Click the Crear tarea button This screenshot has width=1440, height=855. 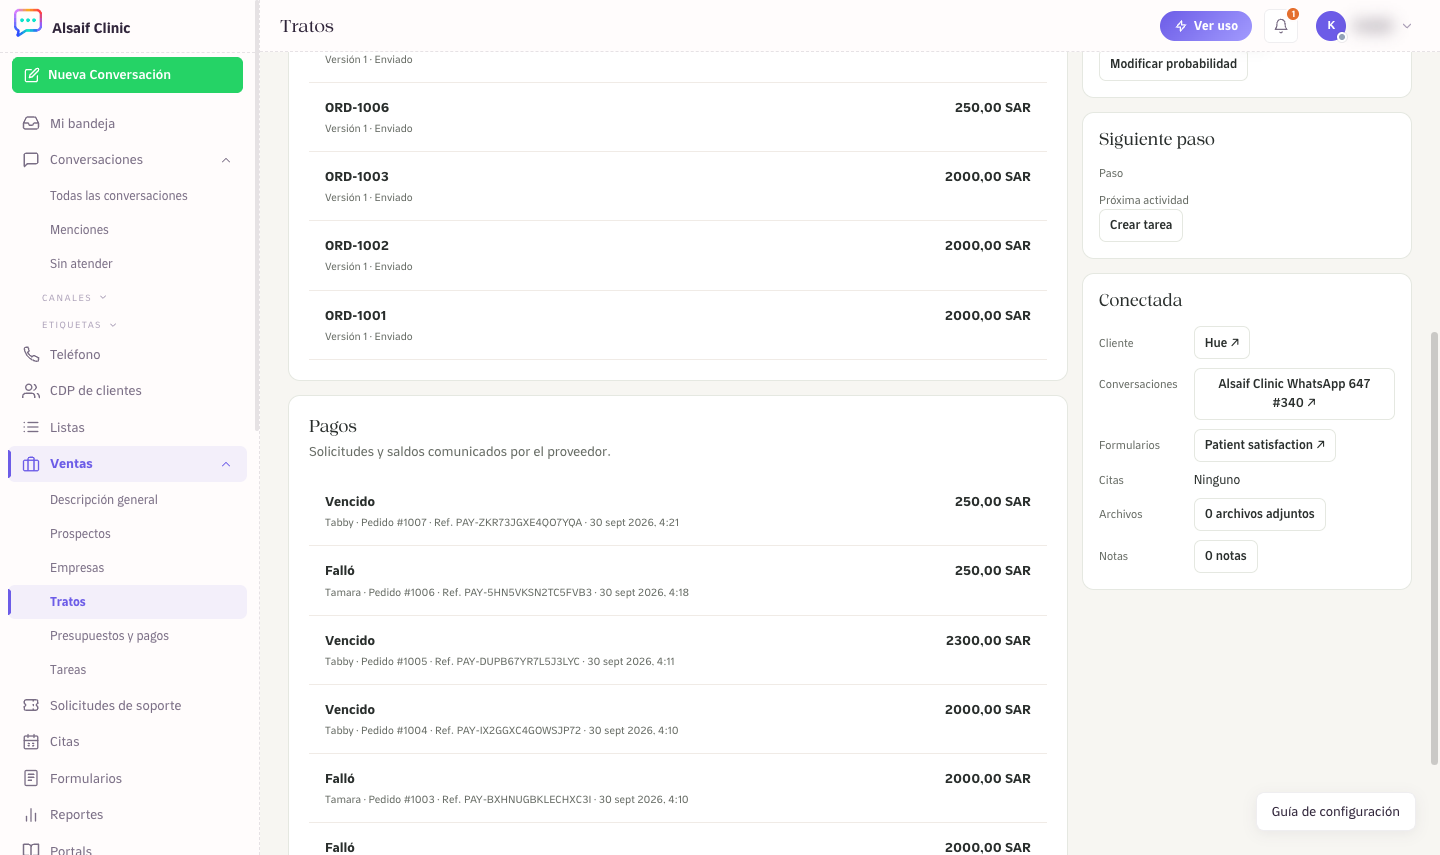[1141, 225]
